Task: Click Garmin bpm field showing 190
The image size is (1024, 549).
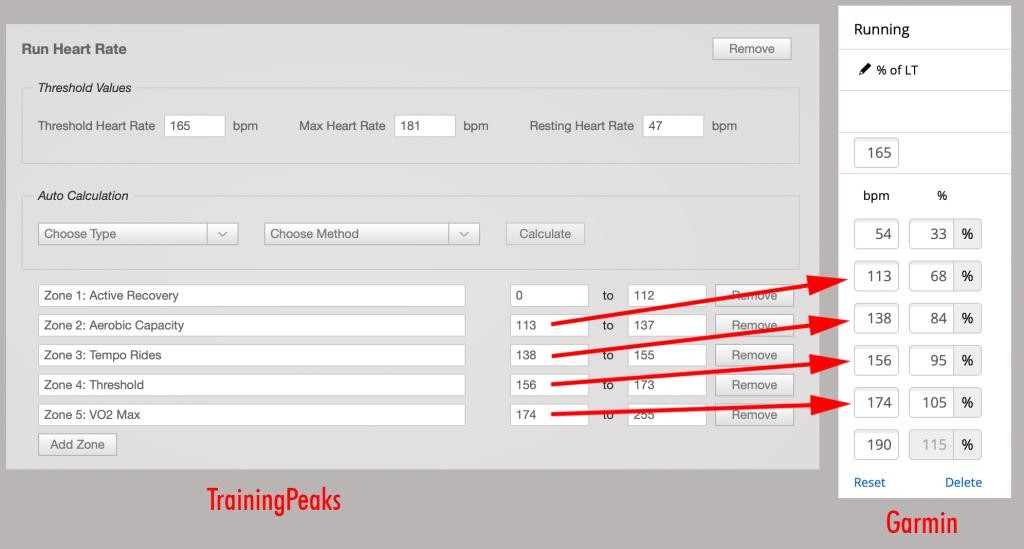Action: (x=876, y=445)
